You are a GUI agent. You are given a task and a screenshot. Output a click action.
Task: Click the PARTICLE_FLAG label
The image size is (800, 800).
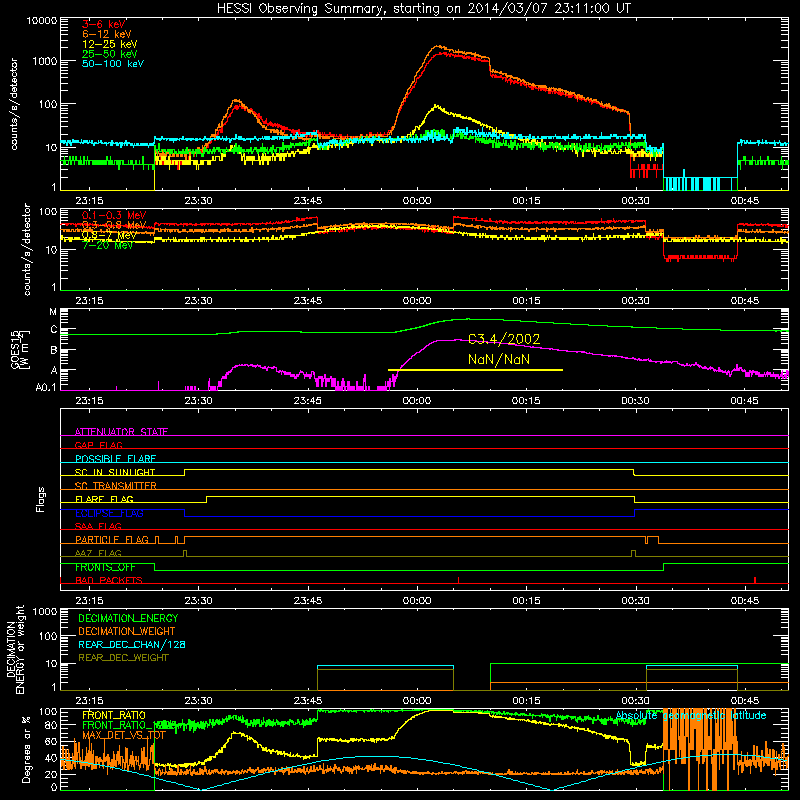tap(112, 539)
